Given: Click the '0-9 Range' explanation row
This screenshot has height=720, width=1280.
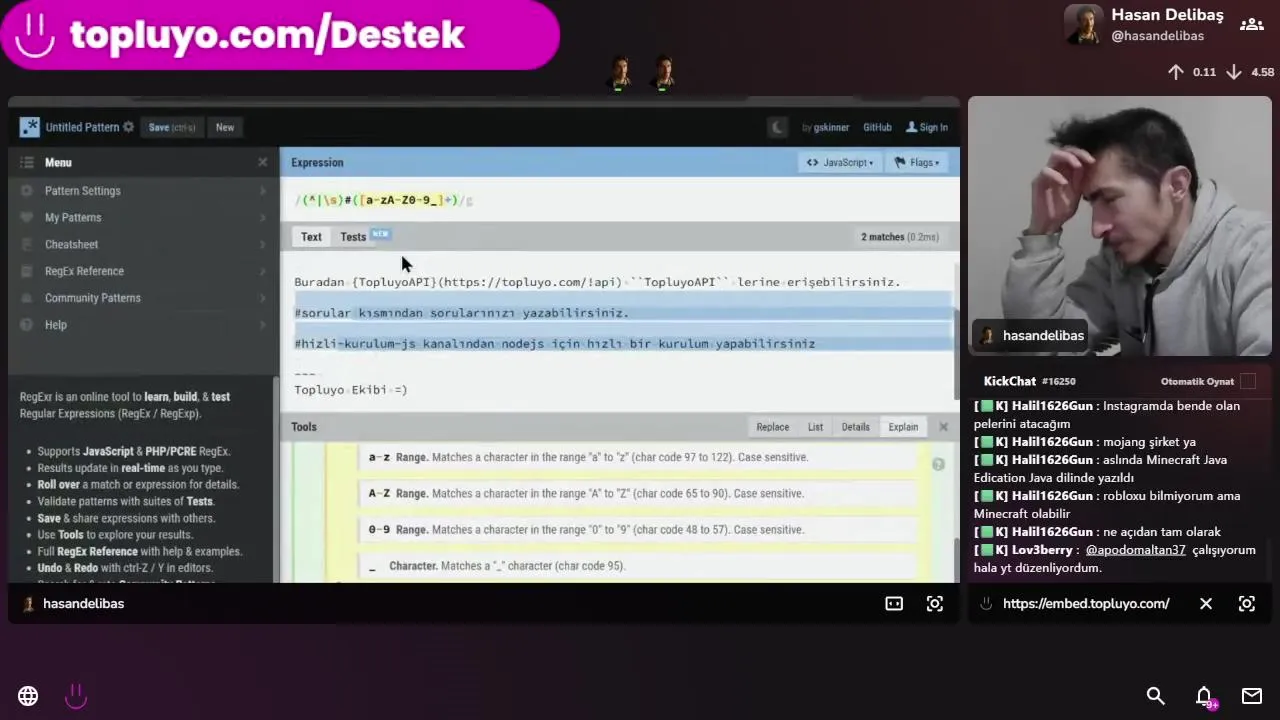Looking at the screenshot, I should [637, 530].
